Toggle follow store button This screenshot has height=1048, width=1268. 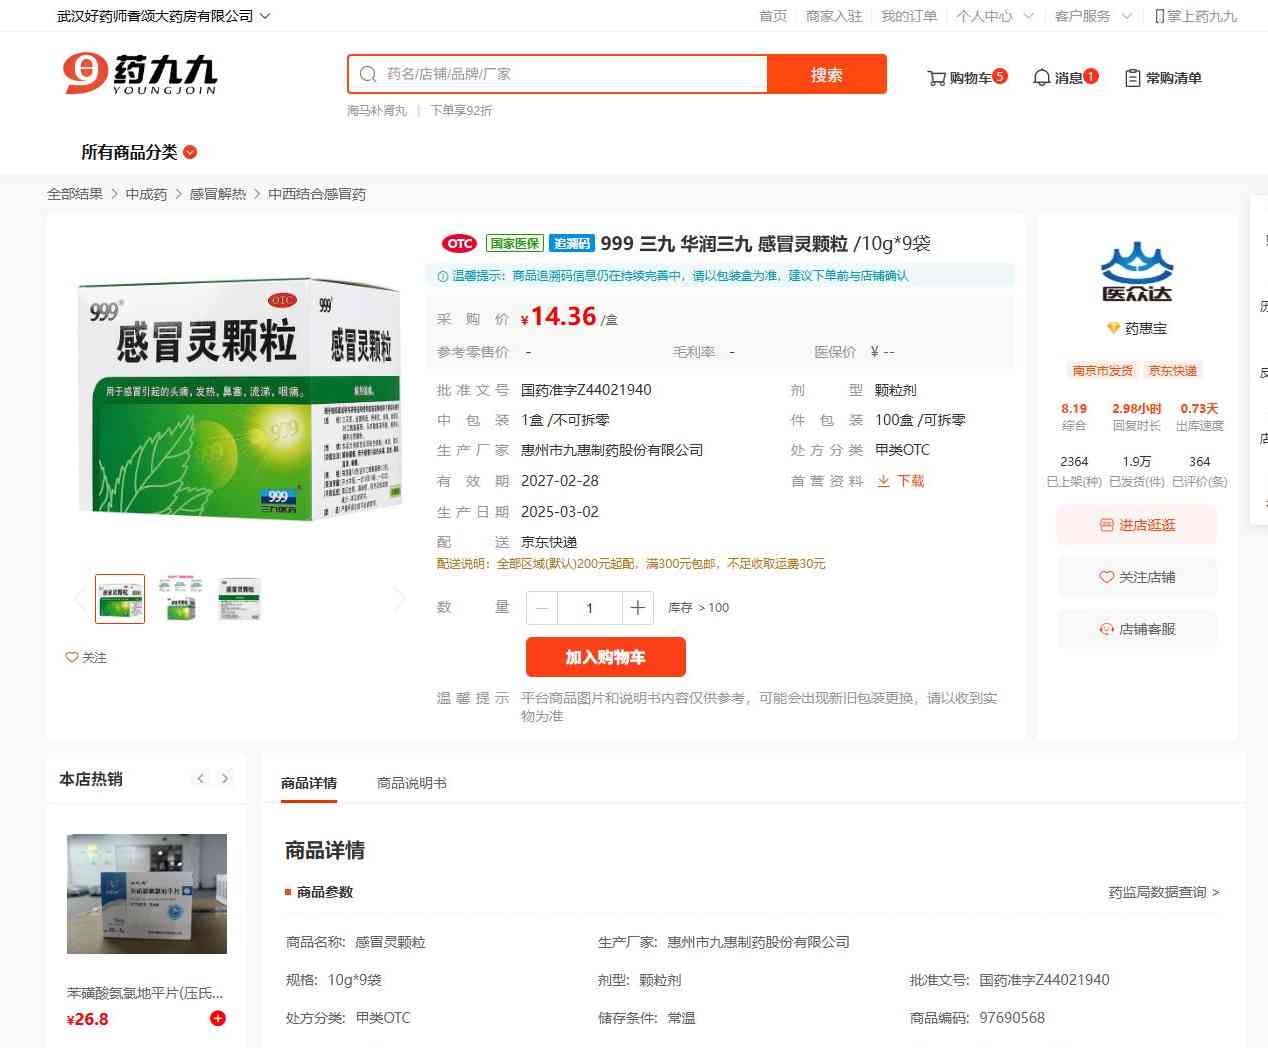pos(1137,577)
